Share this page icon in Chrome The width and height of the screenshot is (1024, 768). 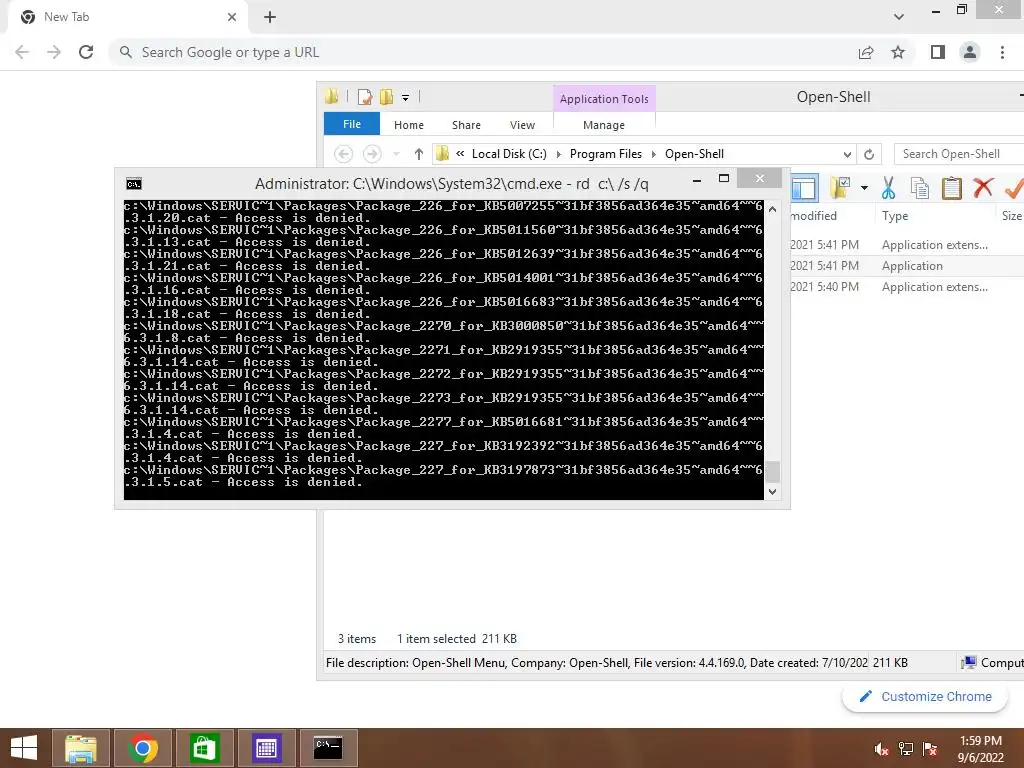coord(866,52)
